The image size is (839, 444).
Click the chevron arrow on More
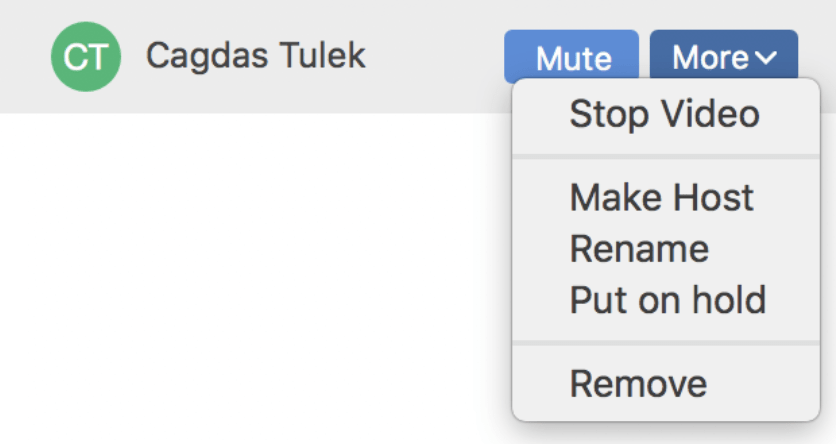click(x=766, y=58)
